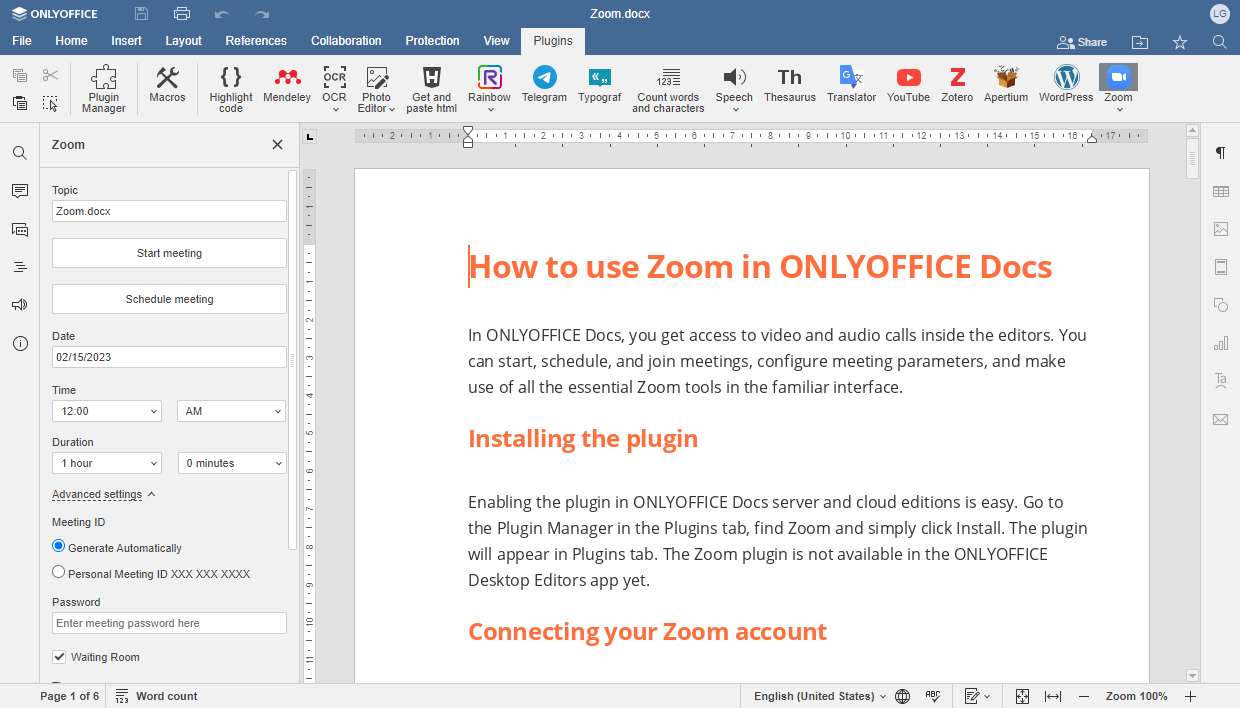Toggle the Waiting Room checkbox
Screen dimensions: 1240x708
59,657
